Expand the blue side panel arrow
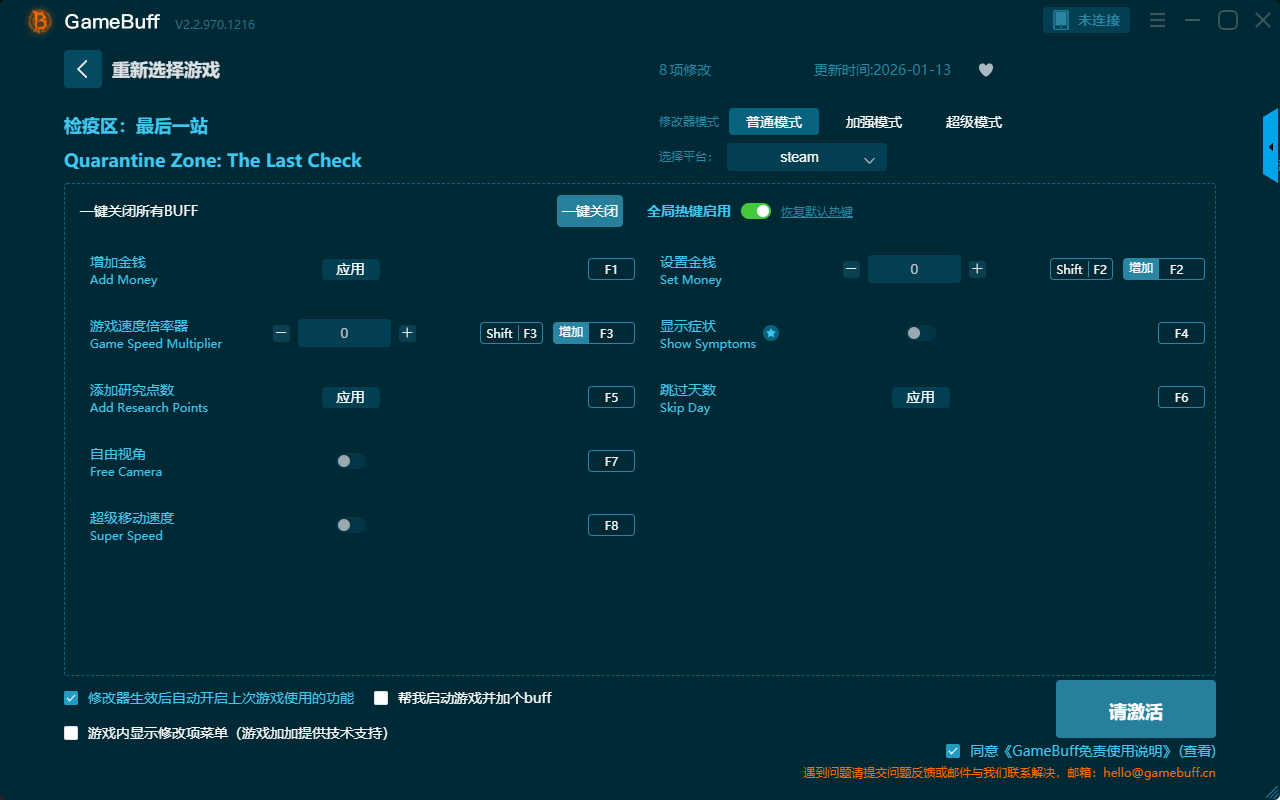The width and height of the screenshot is (1280, 800). [x=1271, y=147]
